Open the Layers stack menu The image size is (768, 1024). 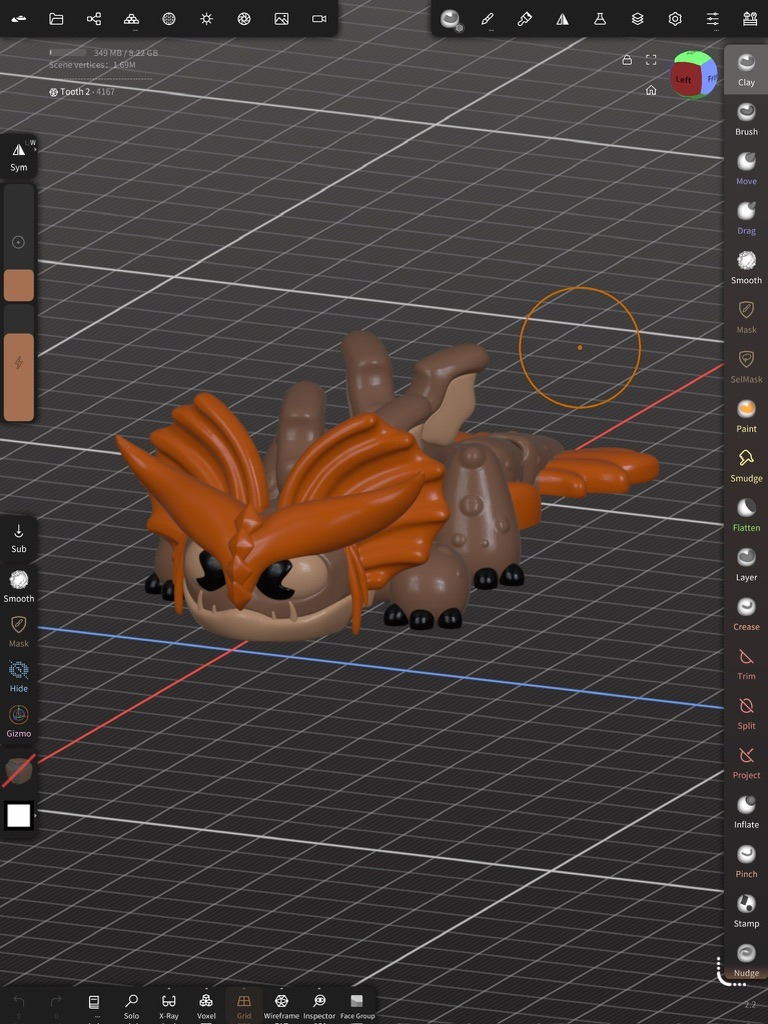(x=637, y=19)
